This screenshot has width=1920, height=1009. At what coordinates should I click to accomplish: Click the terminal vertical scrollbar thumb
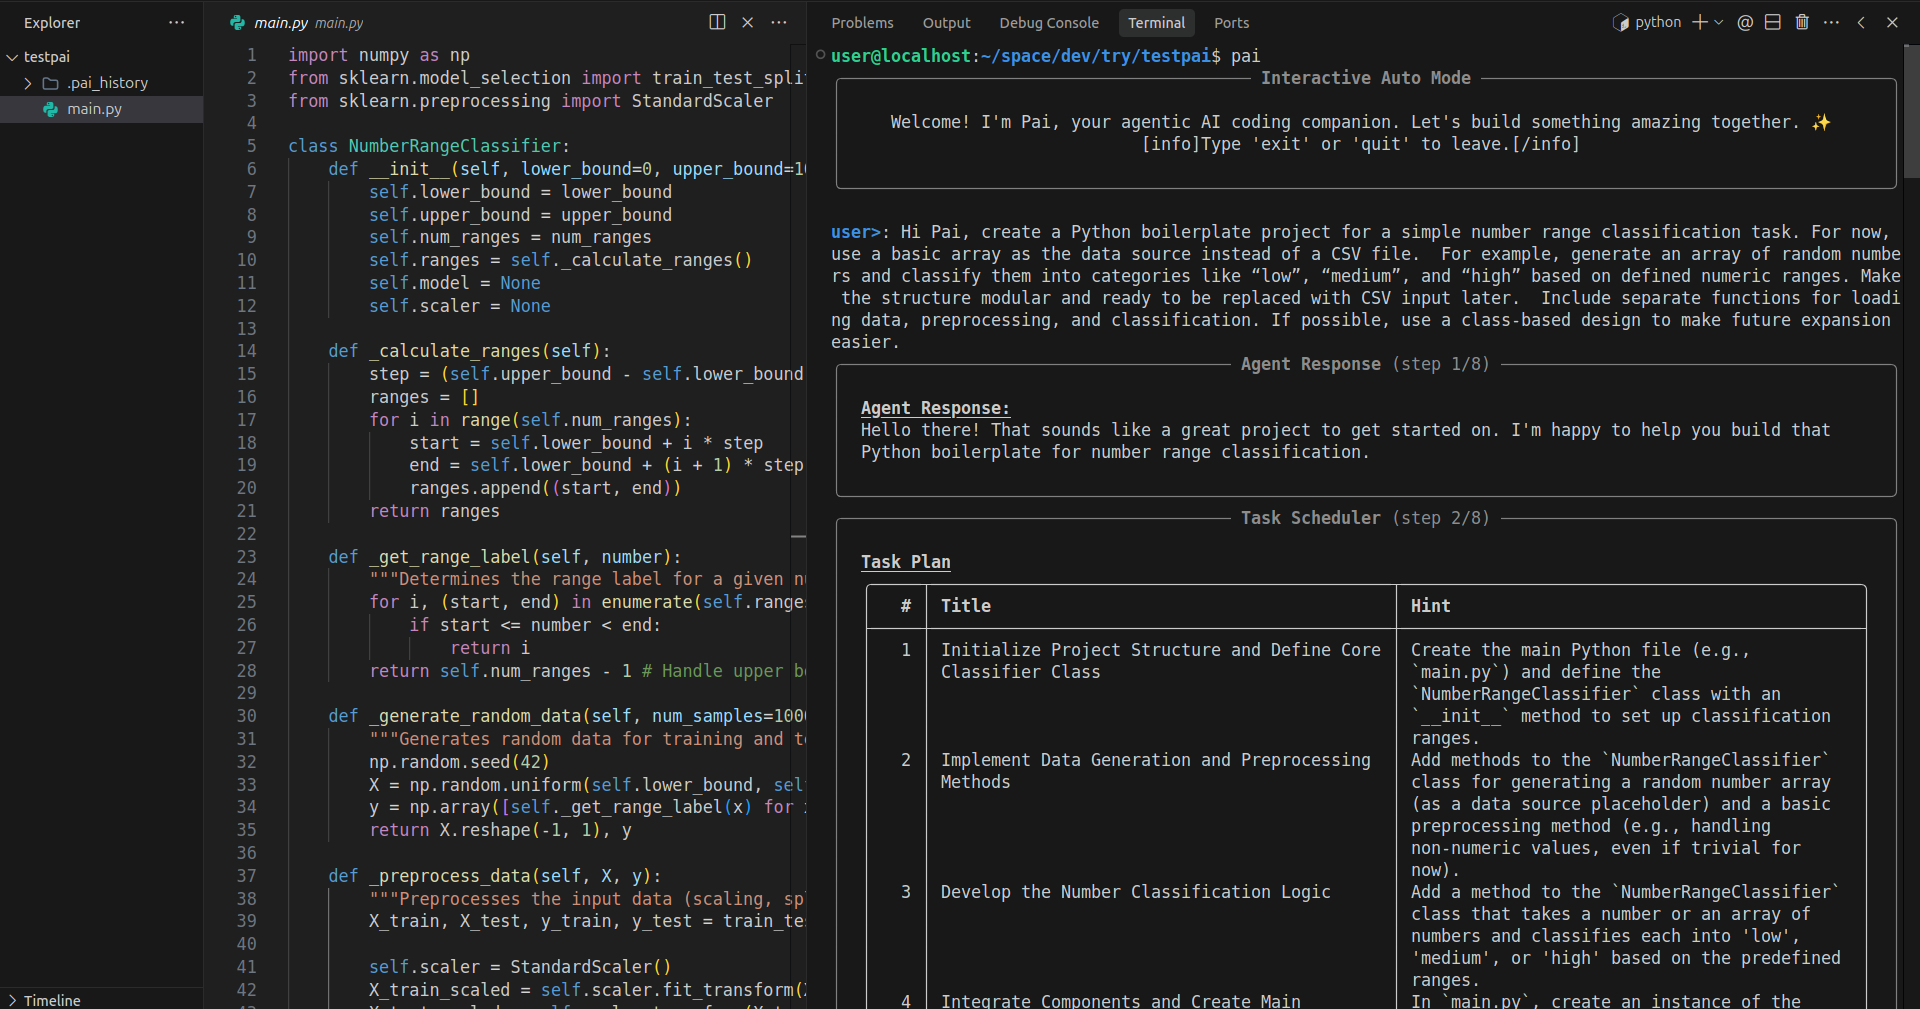click(x=1911, y=110)
